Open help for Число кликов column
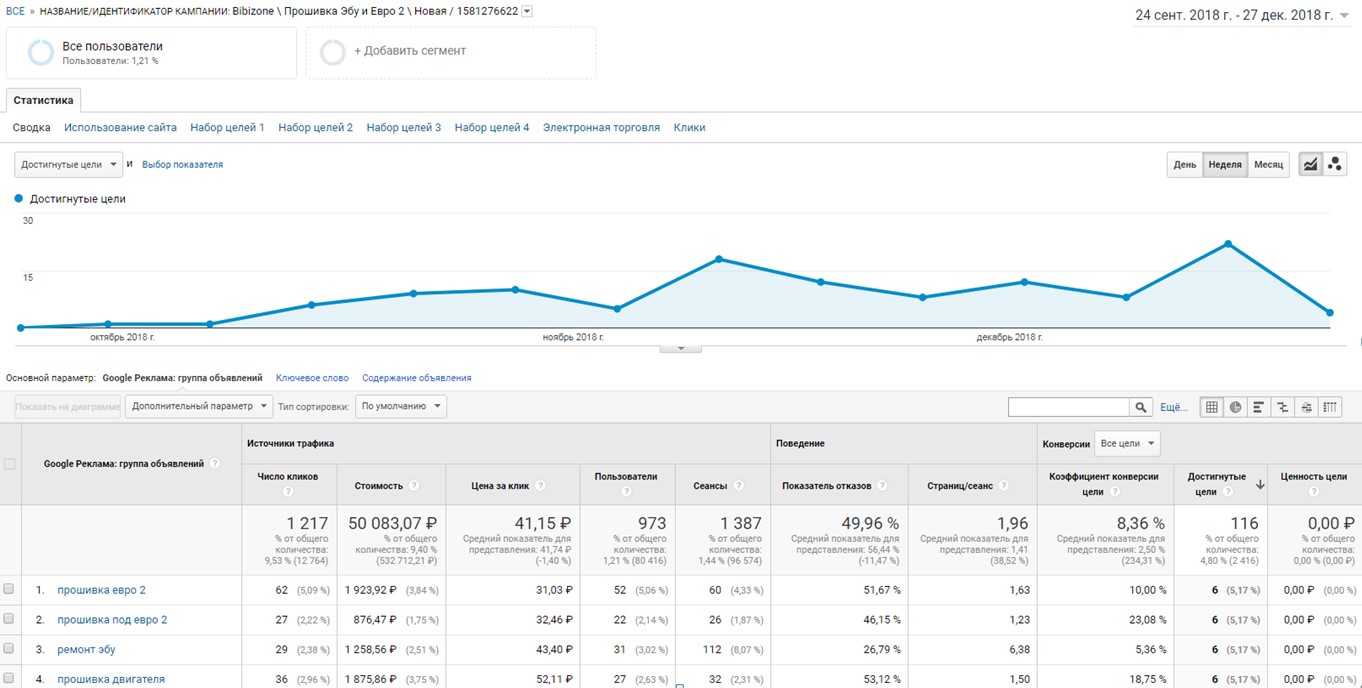1362x688 pixels. (288, 491)
